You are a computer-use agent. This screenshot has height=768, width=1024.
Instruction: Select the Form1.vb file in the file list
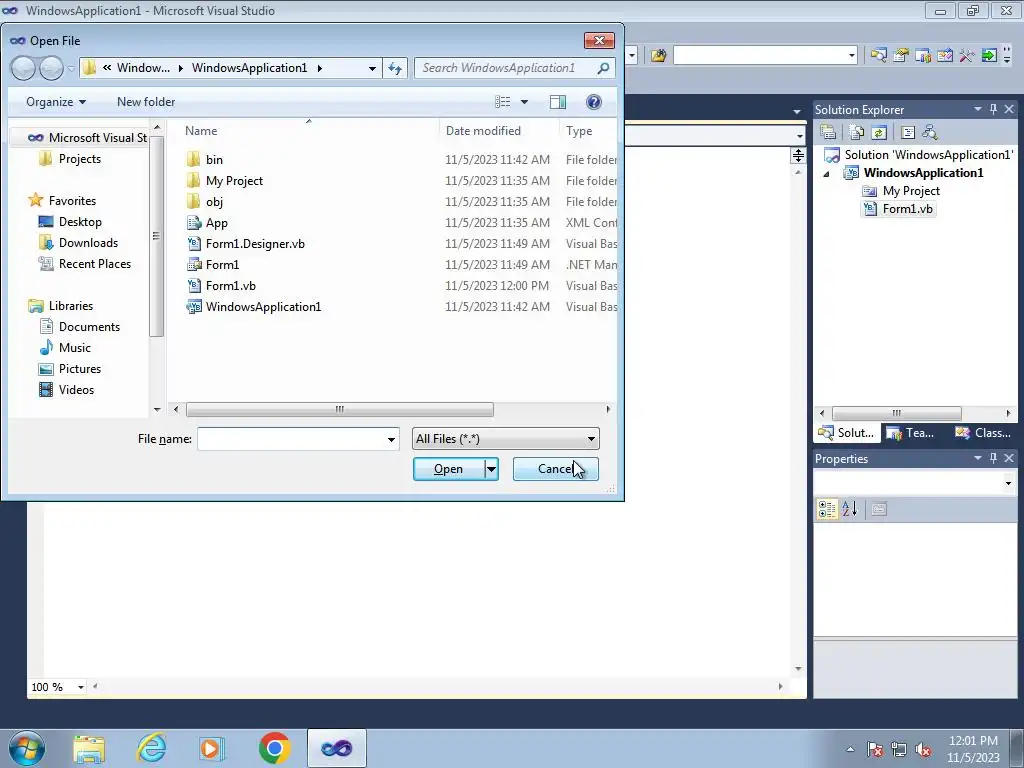(231, 285)
